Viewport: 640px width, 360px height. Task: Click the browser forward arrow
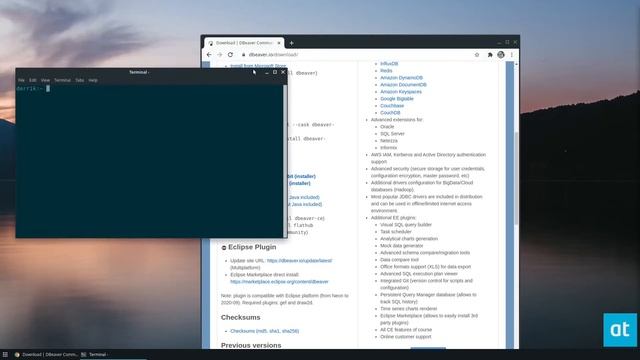[x=220, y=55]
